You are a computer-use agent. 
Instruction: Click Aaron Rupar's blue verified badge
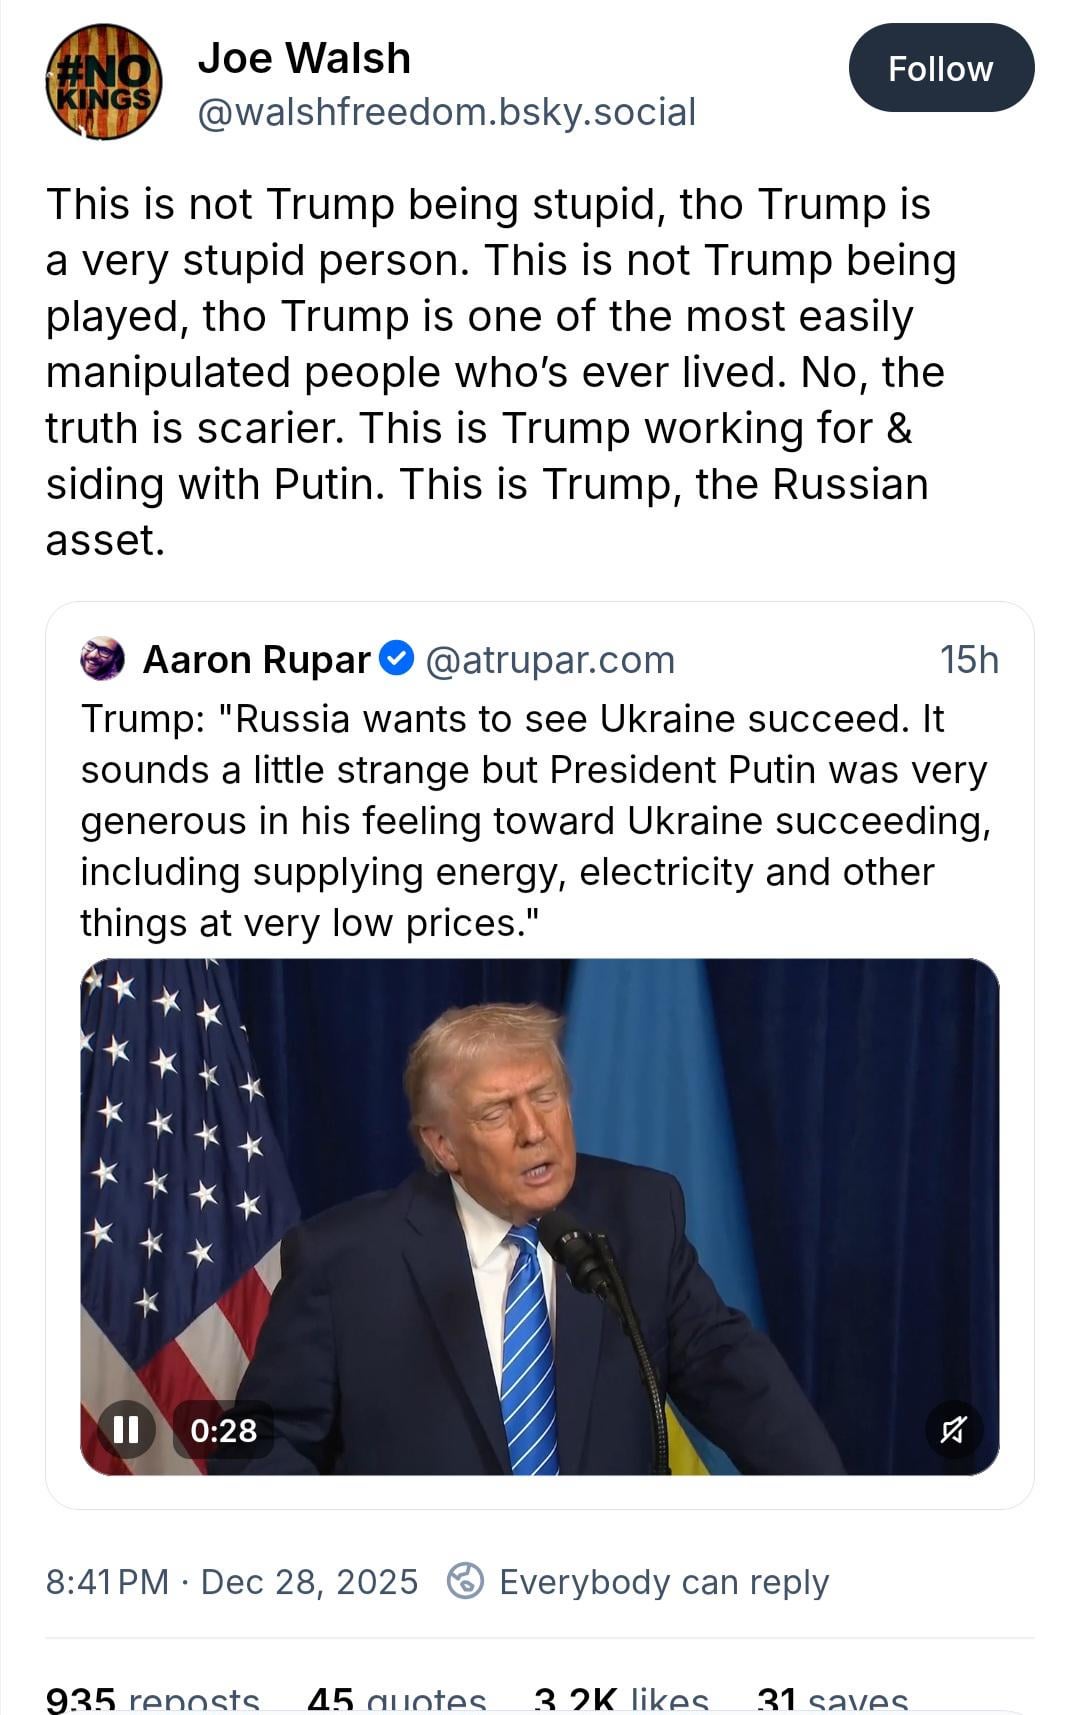click(x=398, y=659)
